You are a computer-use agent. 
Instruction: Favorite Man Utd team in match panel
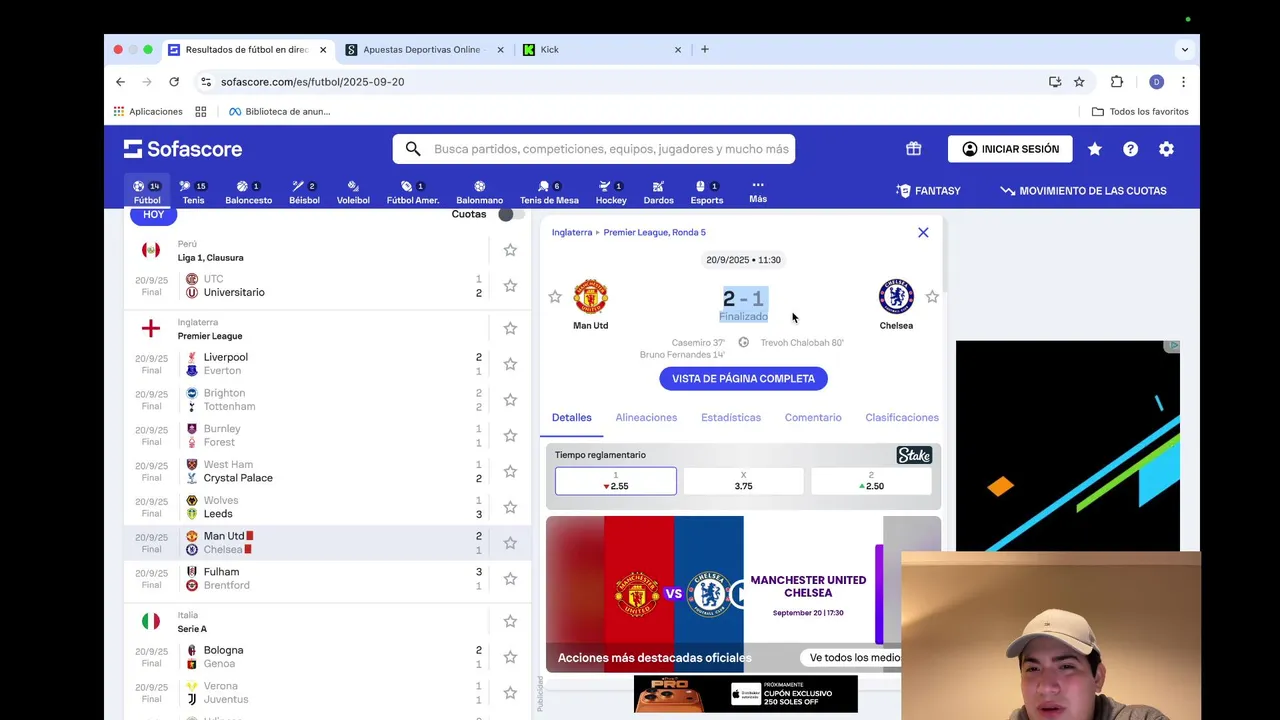click(x=555, y=297)
